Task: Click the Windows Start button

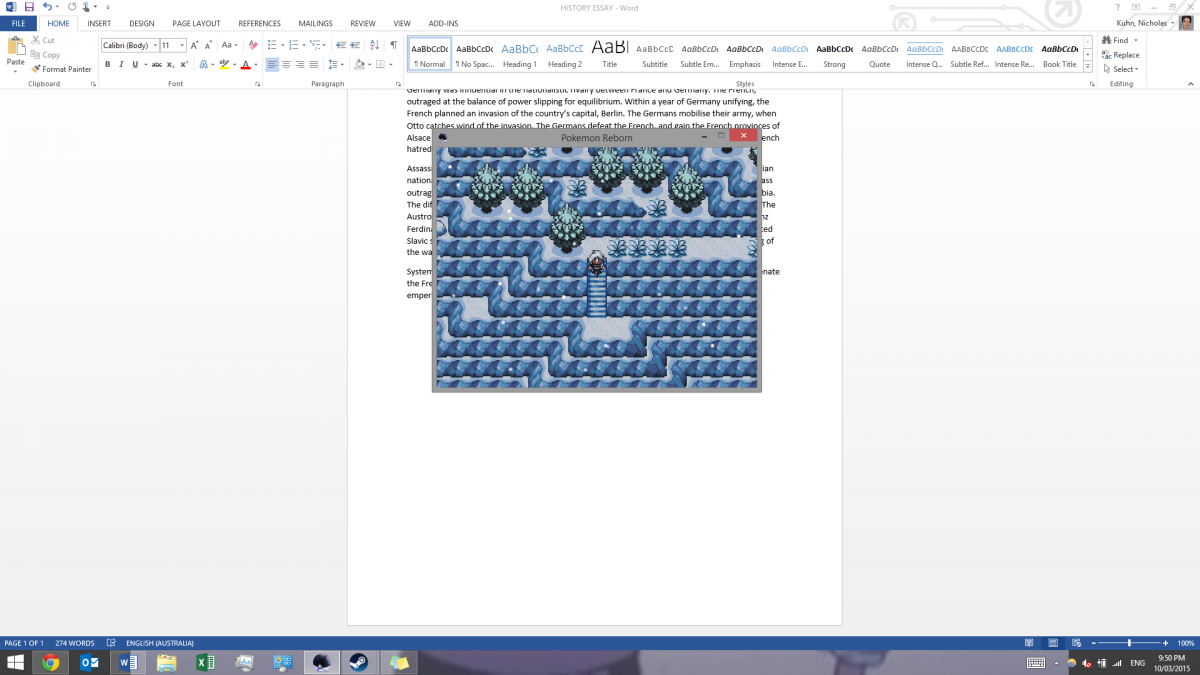Action: 15,662
